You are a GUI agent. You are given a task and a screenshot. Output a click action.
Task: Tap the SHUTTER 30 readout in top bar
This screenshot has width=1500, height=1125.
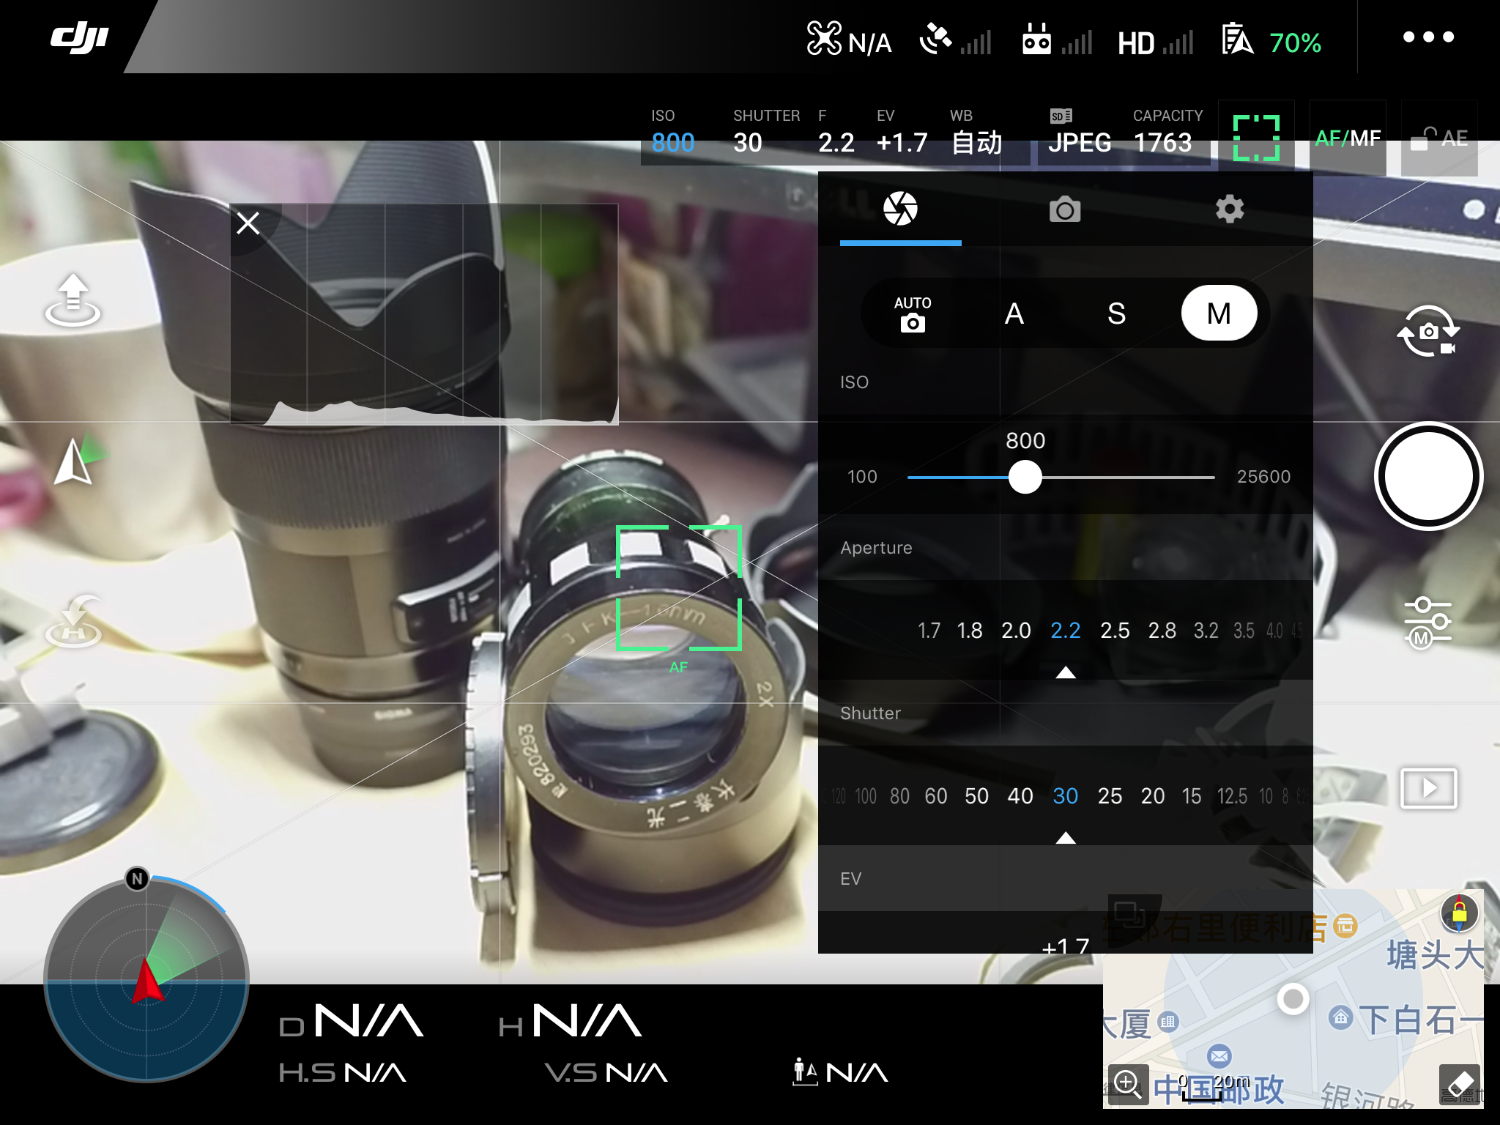(766, 132)
